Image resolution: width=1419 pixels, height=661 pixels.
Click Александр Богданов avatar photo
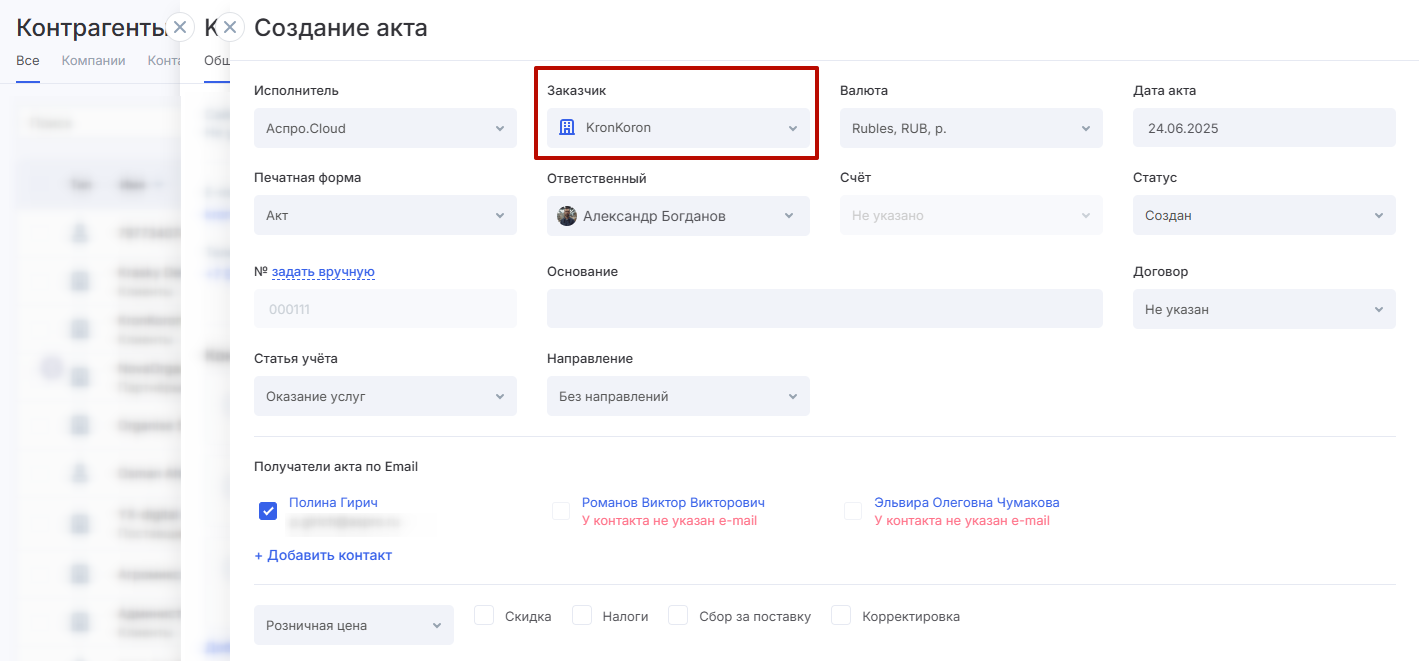567,216
